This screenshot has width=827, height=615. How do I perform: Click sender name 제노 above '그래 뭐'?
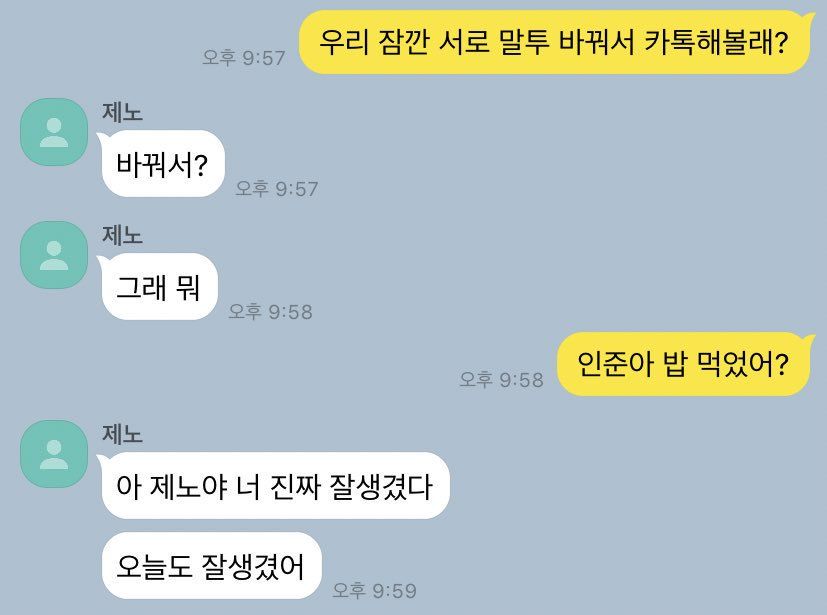point(122,235)
